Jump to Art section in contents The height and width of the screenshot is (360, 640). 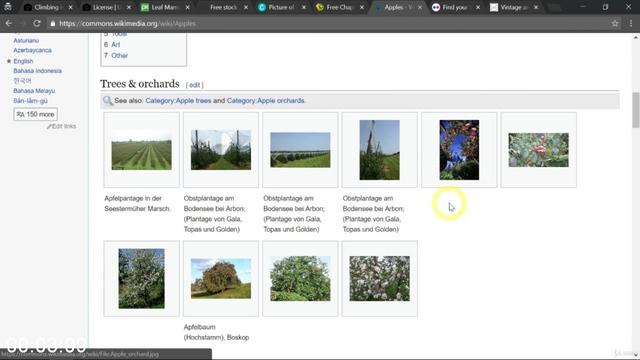pyautogui.click(x=116, y=44)
